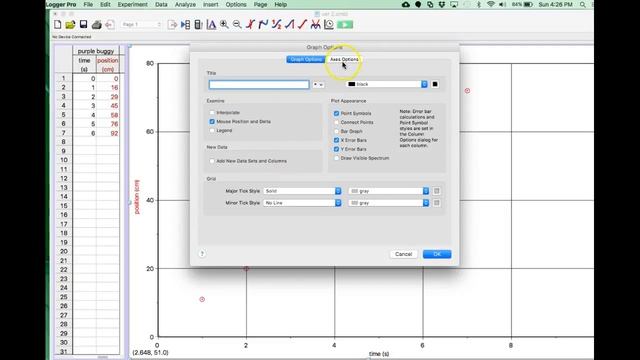Click the black title color swatch

[435, 84]
